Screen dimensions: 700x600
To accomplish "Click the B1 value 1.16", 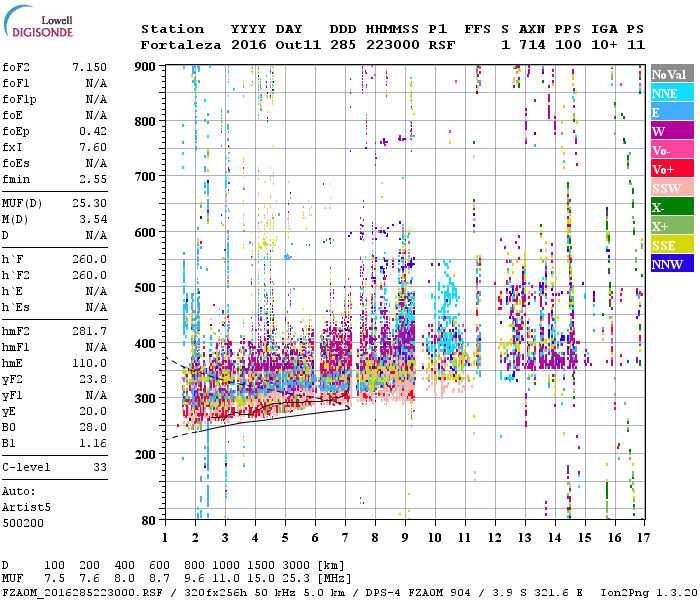I will point(93,443).
